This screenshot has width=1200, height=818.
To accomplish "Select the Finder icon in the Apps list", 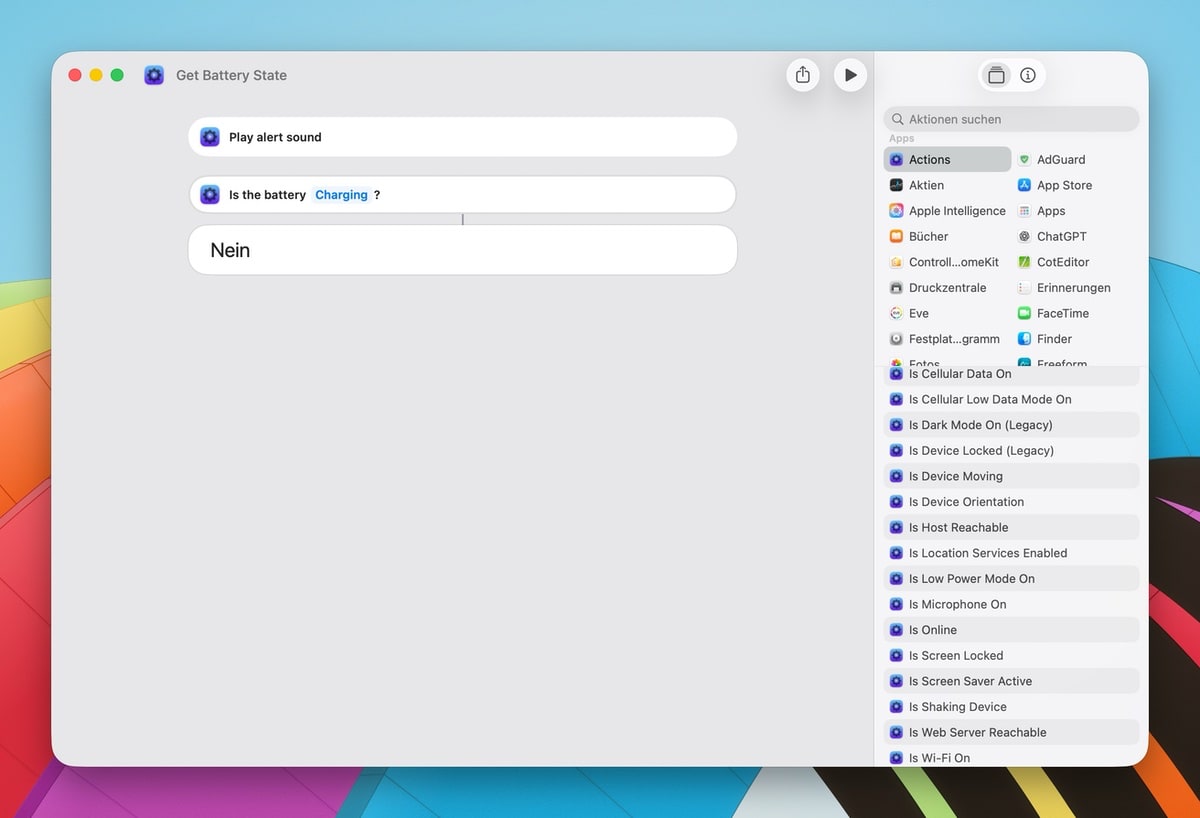I will [1024, 338].
